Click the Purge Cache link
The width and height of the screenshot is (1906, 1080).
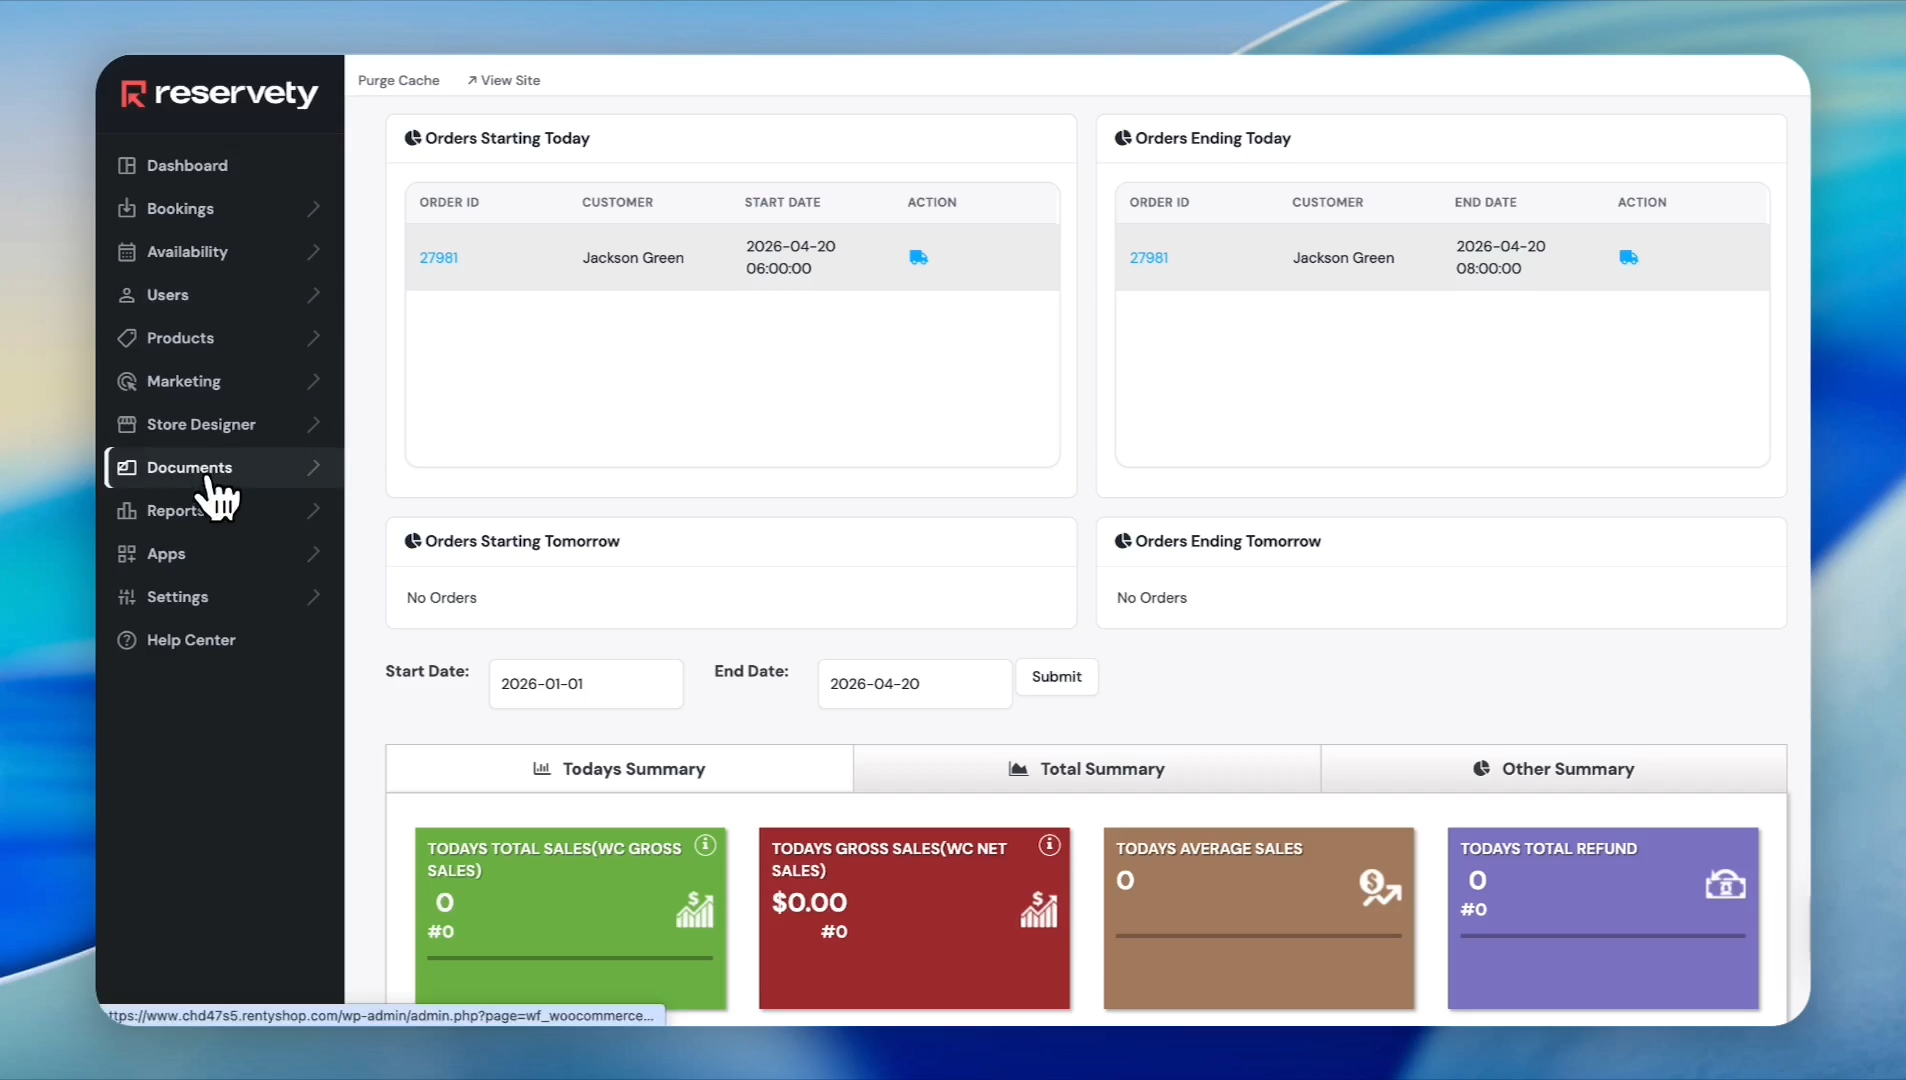pos(398,81)
